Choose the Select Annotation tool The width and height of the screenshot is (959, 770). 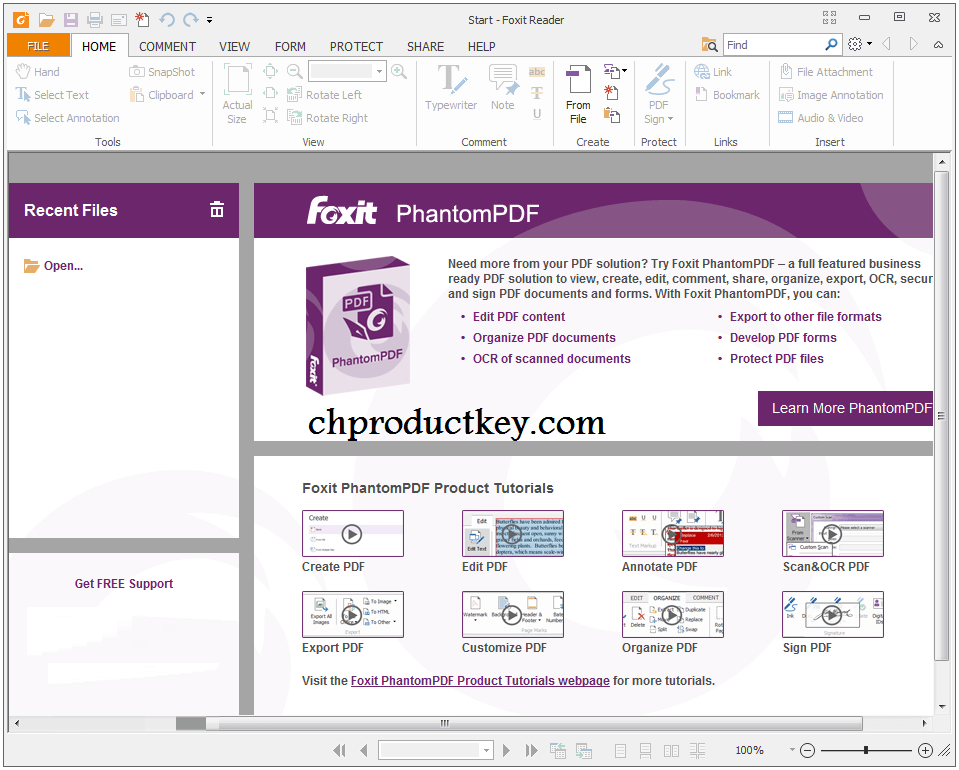68,118
